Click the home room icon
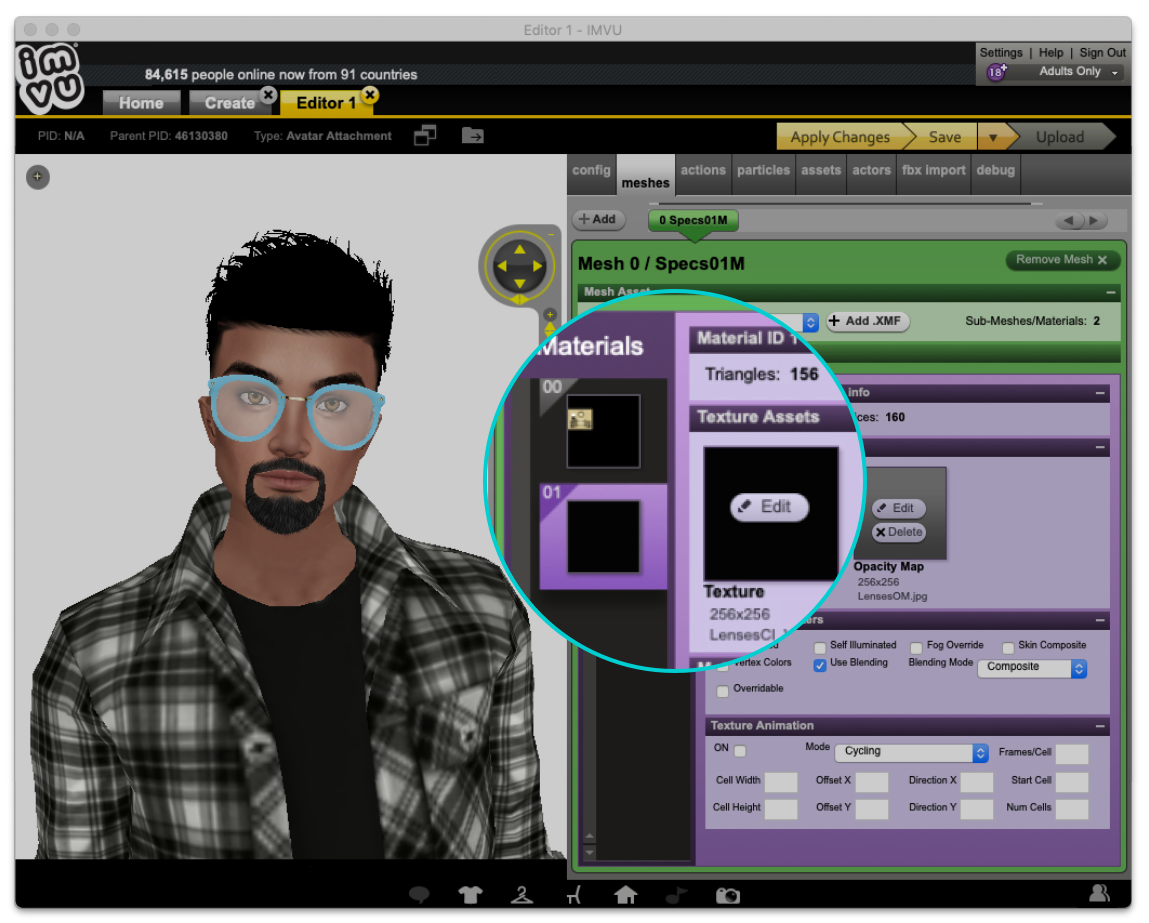Screen dimensions: 1149x923 point(625,894)
